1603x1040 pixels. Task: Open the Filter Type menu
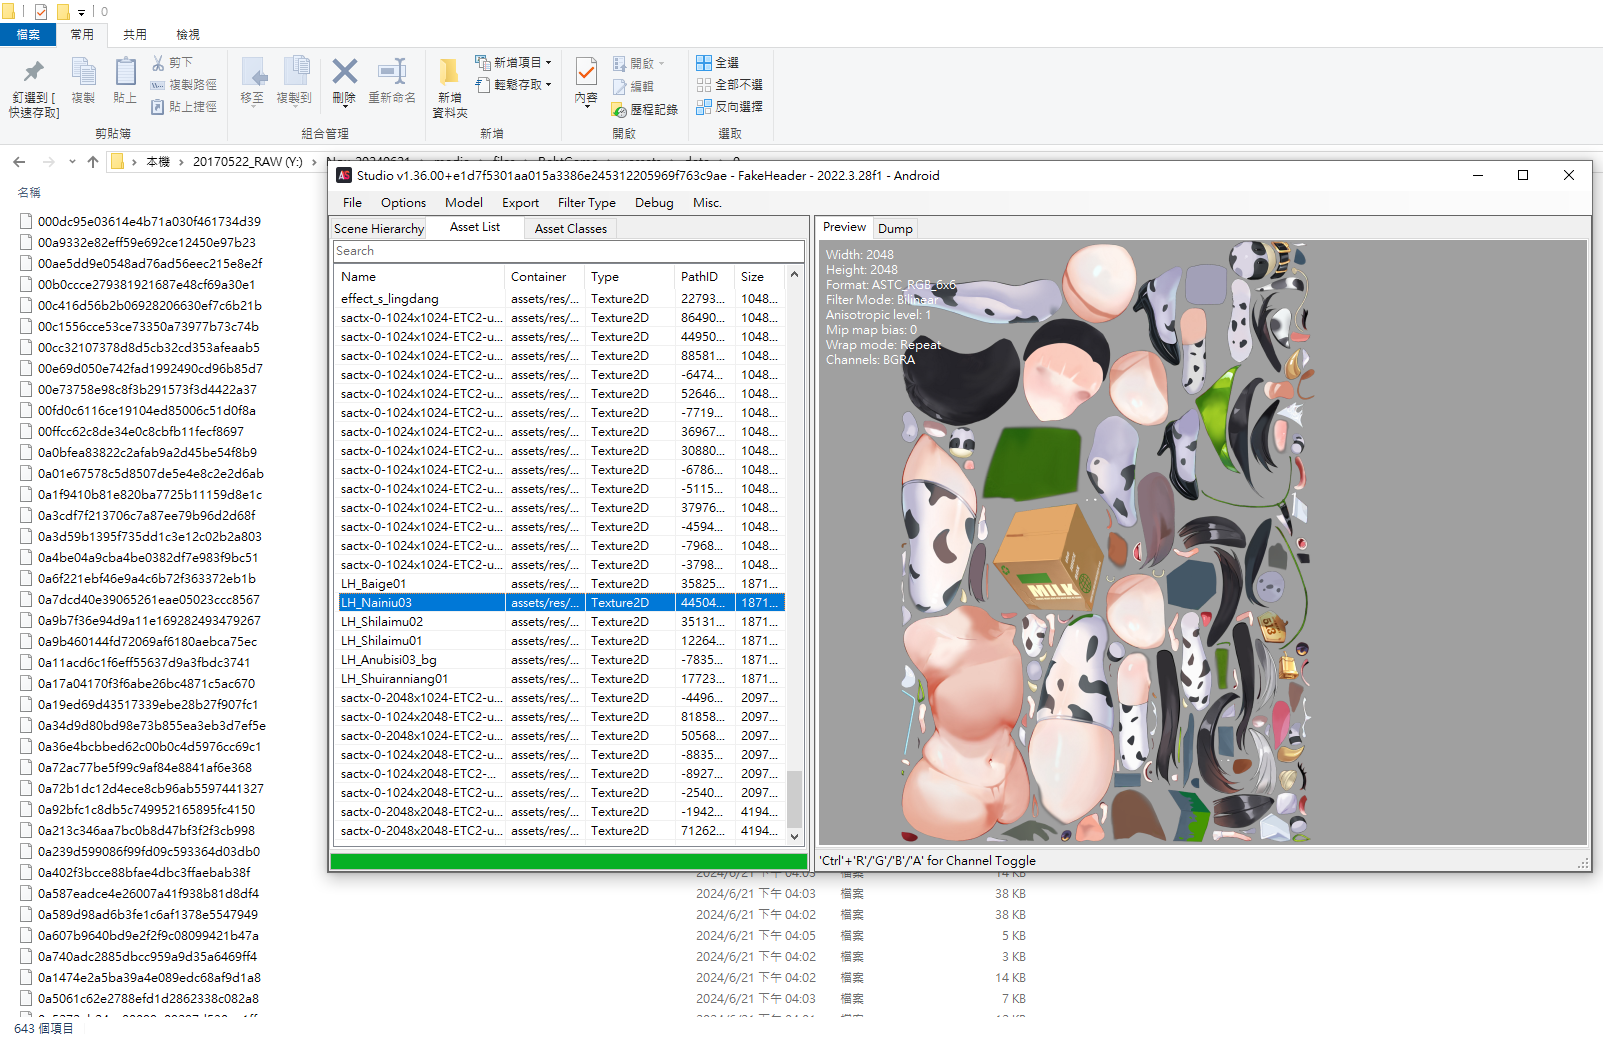(x=587, y=202)
